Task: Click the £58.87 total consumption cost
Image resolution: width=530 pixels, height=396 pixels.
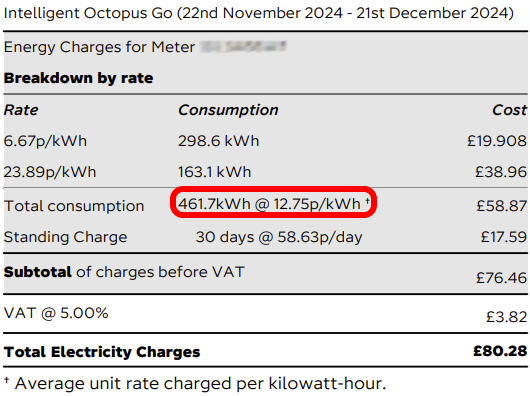Action: 502,206
